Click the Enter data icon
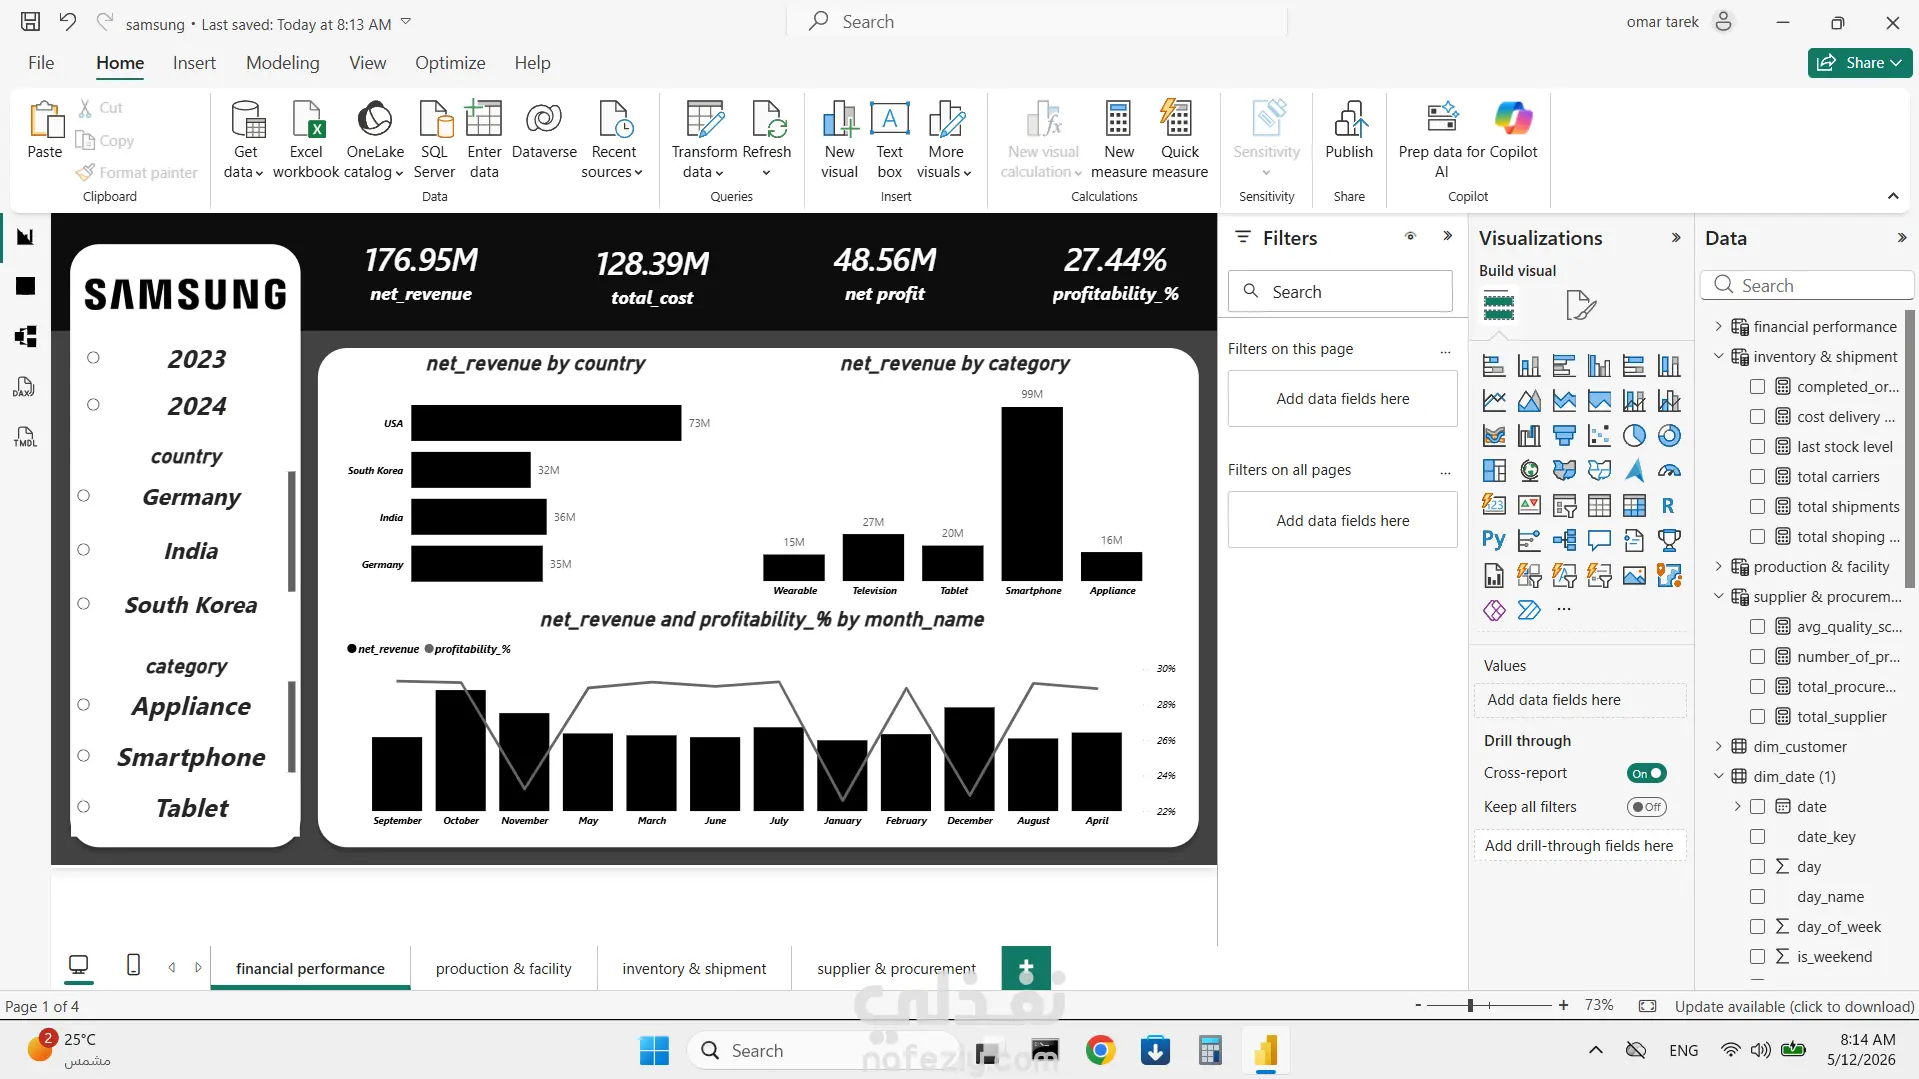 point(484,140)
